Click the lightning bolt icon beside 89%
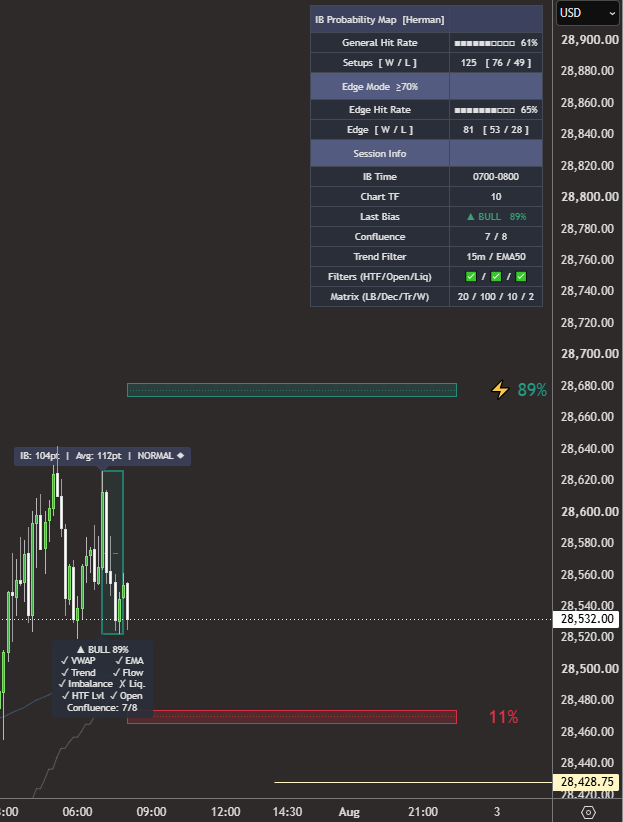This screenshot has width=623, height=822. [x=500, y=390]
